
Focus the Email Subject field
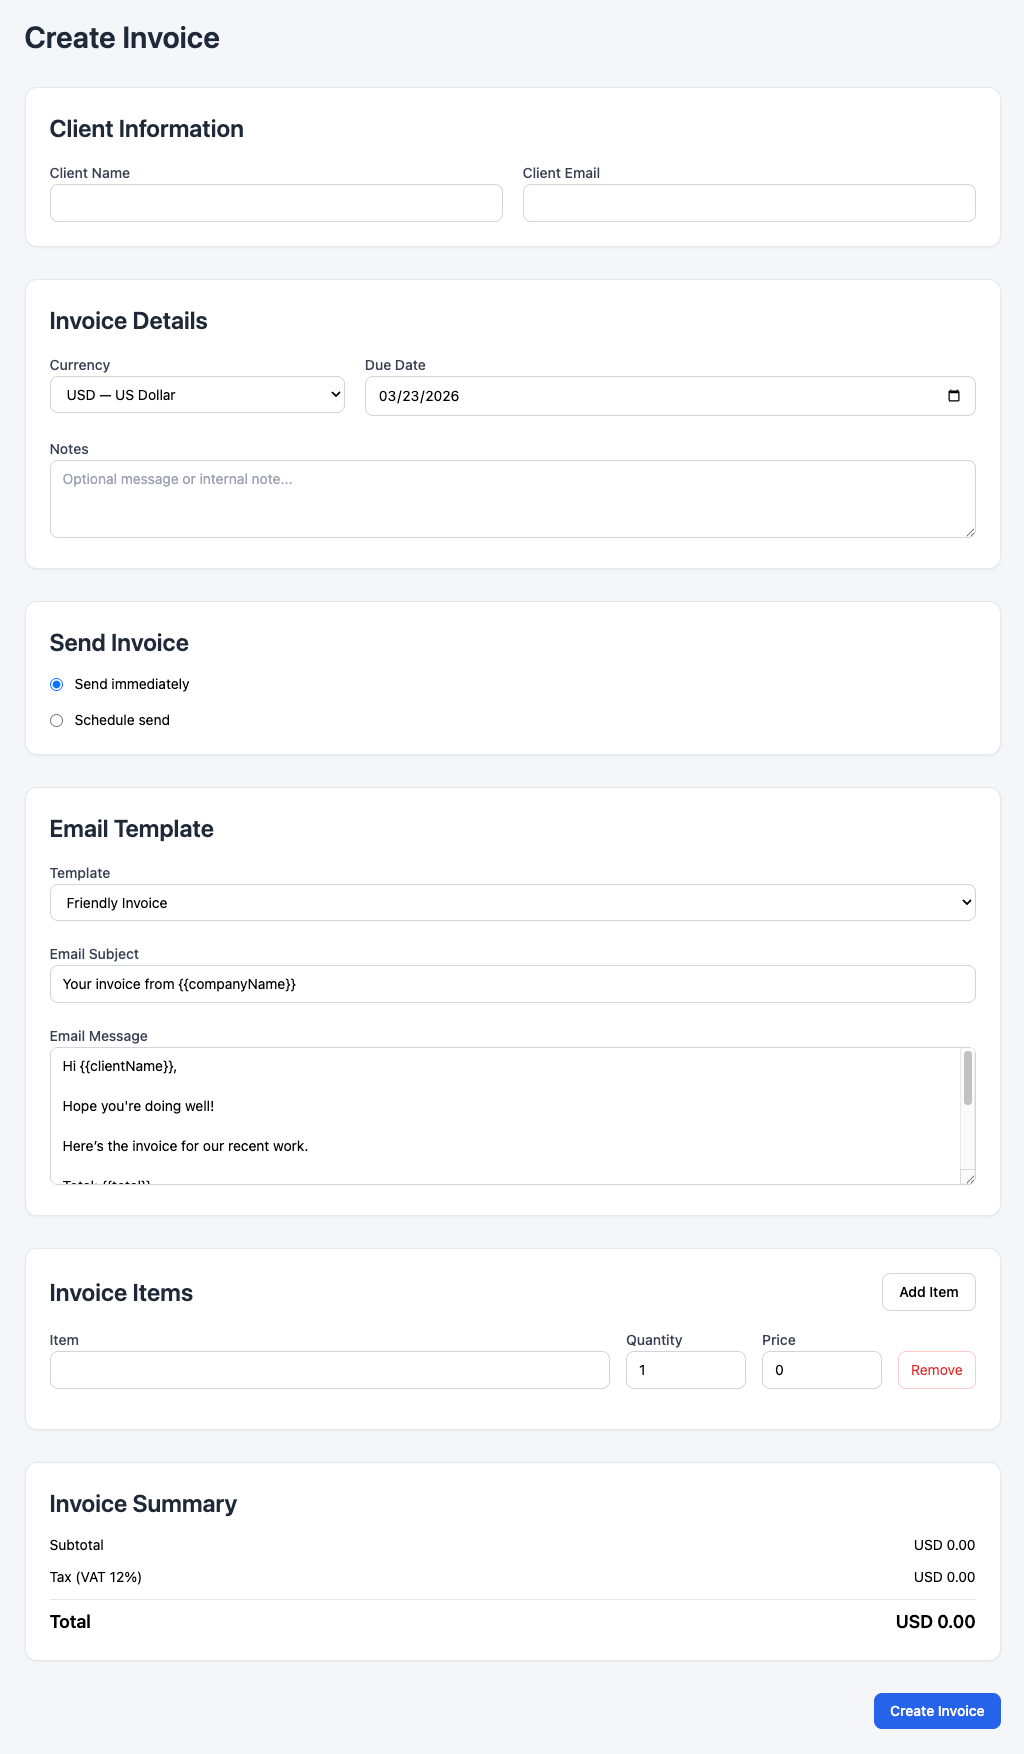click(512, 984)
